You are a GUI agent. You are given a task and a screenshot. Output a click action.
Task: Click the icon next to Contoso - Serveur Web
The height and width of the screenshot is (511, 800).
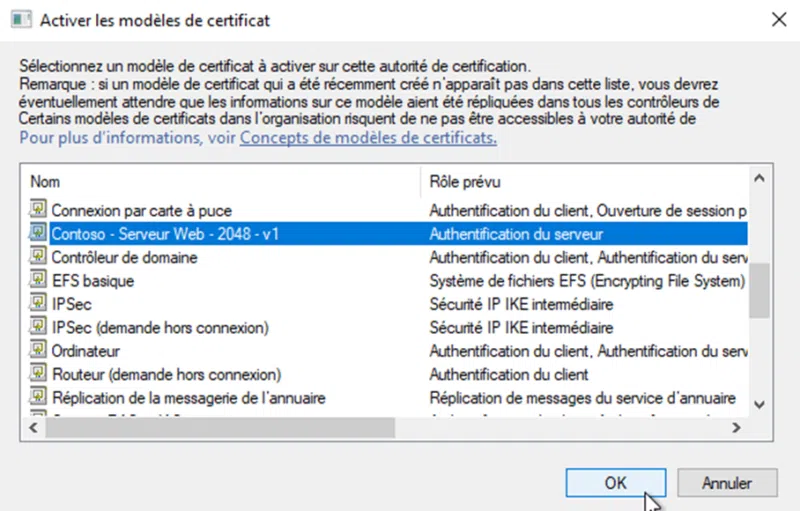(x=38, y=233)
